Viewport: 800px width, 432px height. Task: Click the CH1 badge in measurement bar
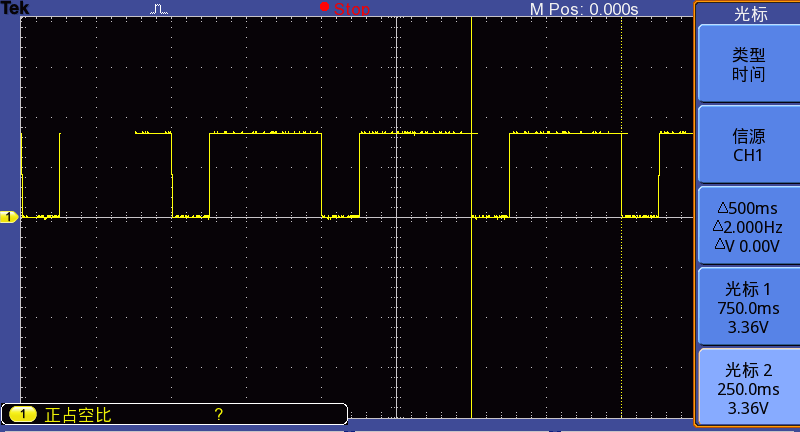(x=23, y=414)
